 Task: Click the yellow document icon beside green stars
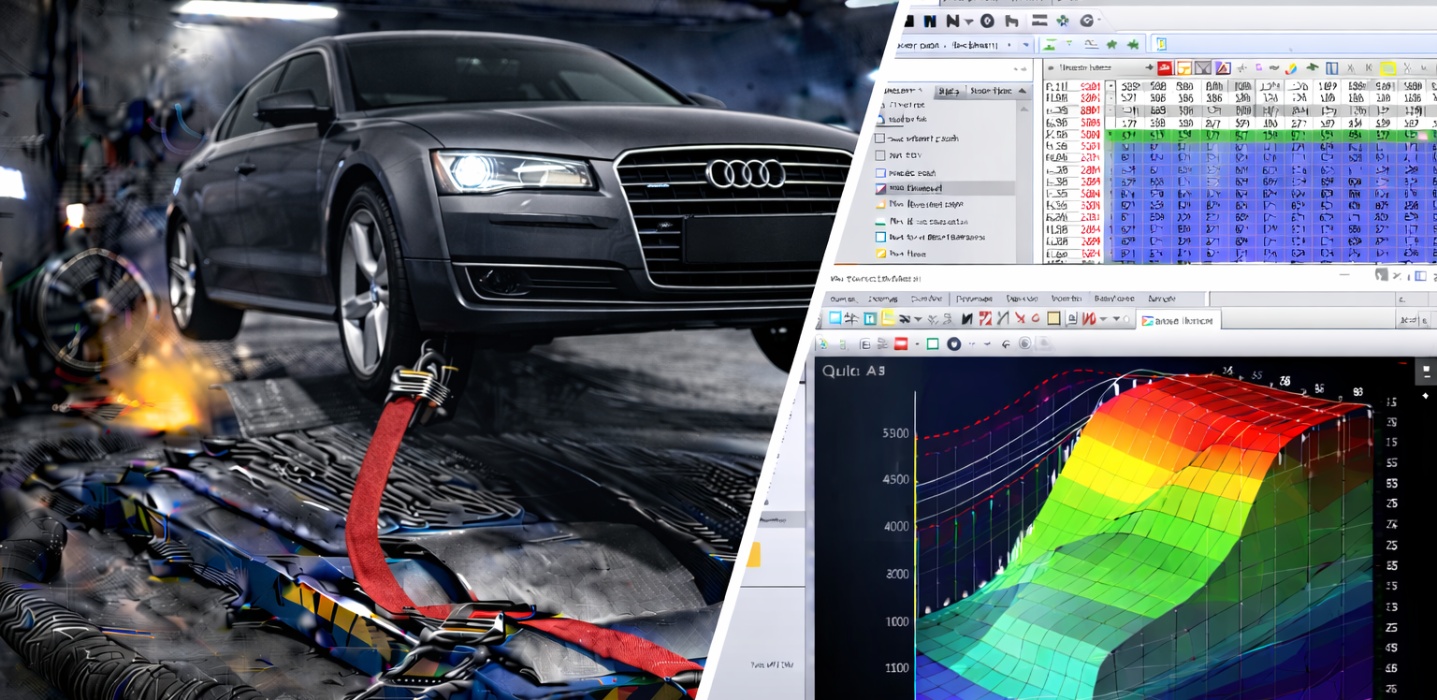(x=1161, y=44)
